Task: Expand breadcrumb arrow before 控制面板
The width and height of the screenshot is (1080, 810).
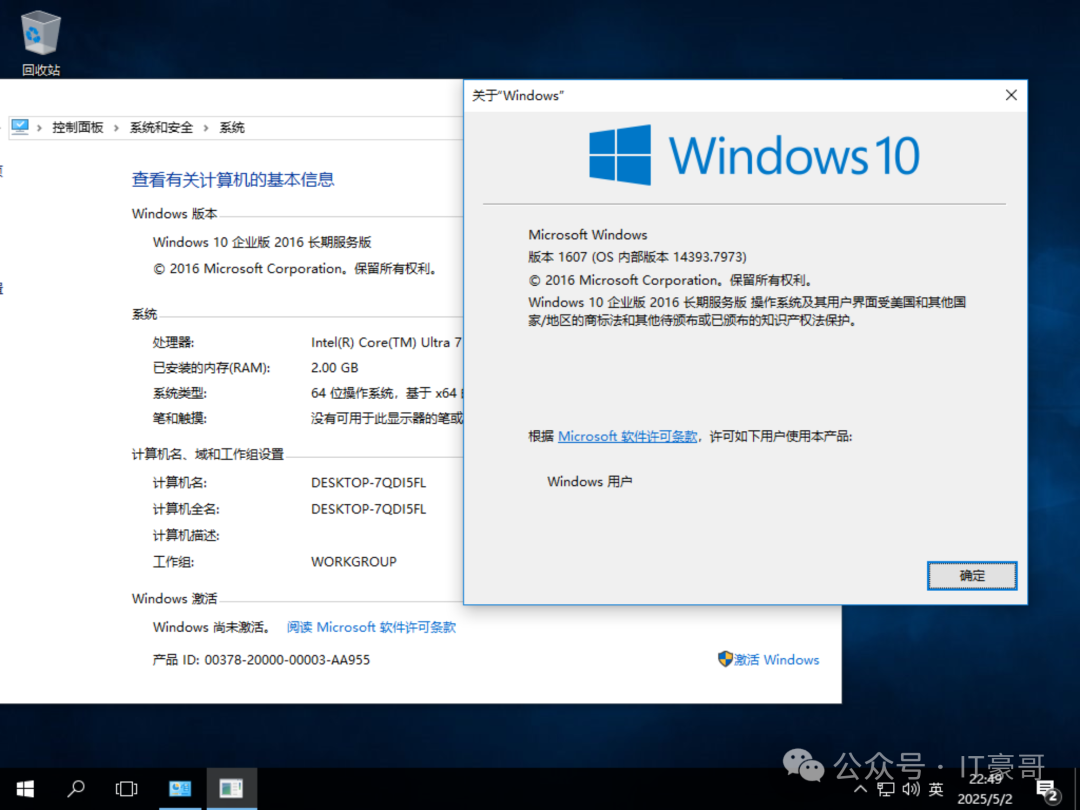Action: (x=39, y=127)
